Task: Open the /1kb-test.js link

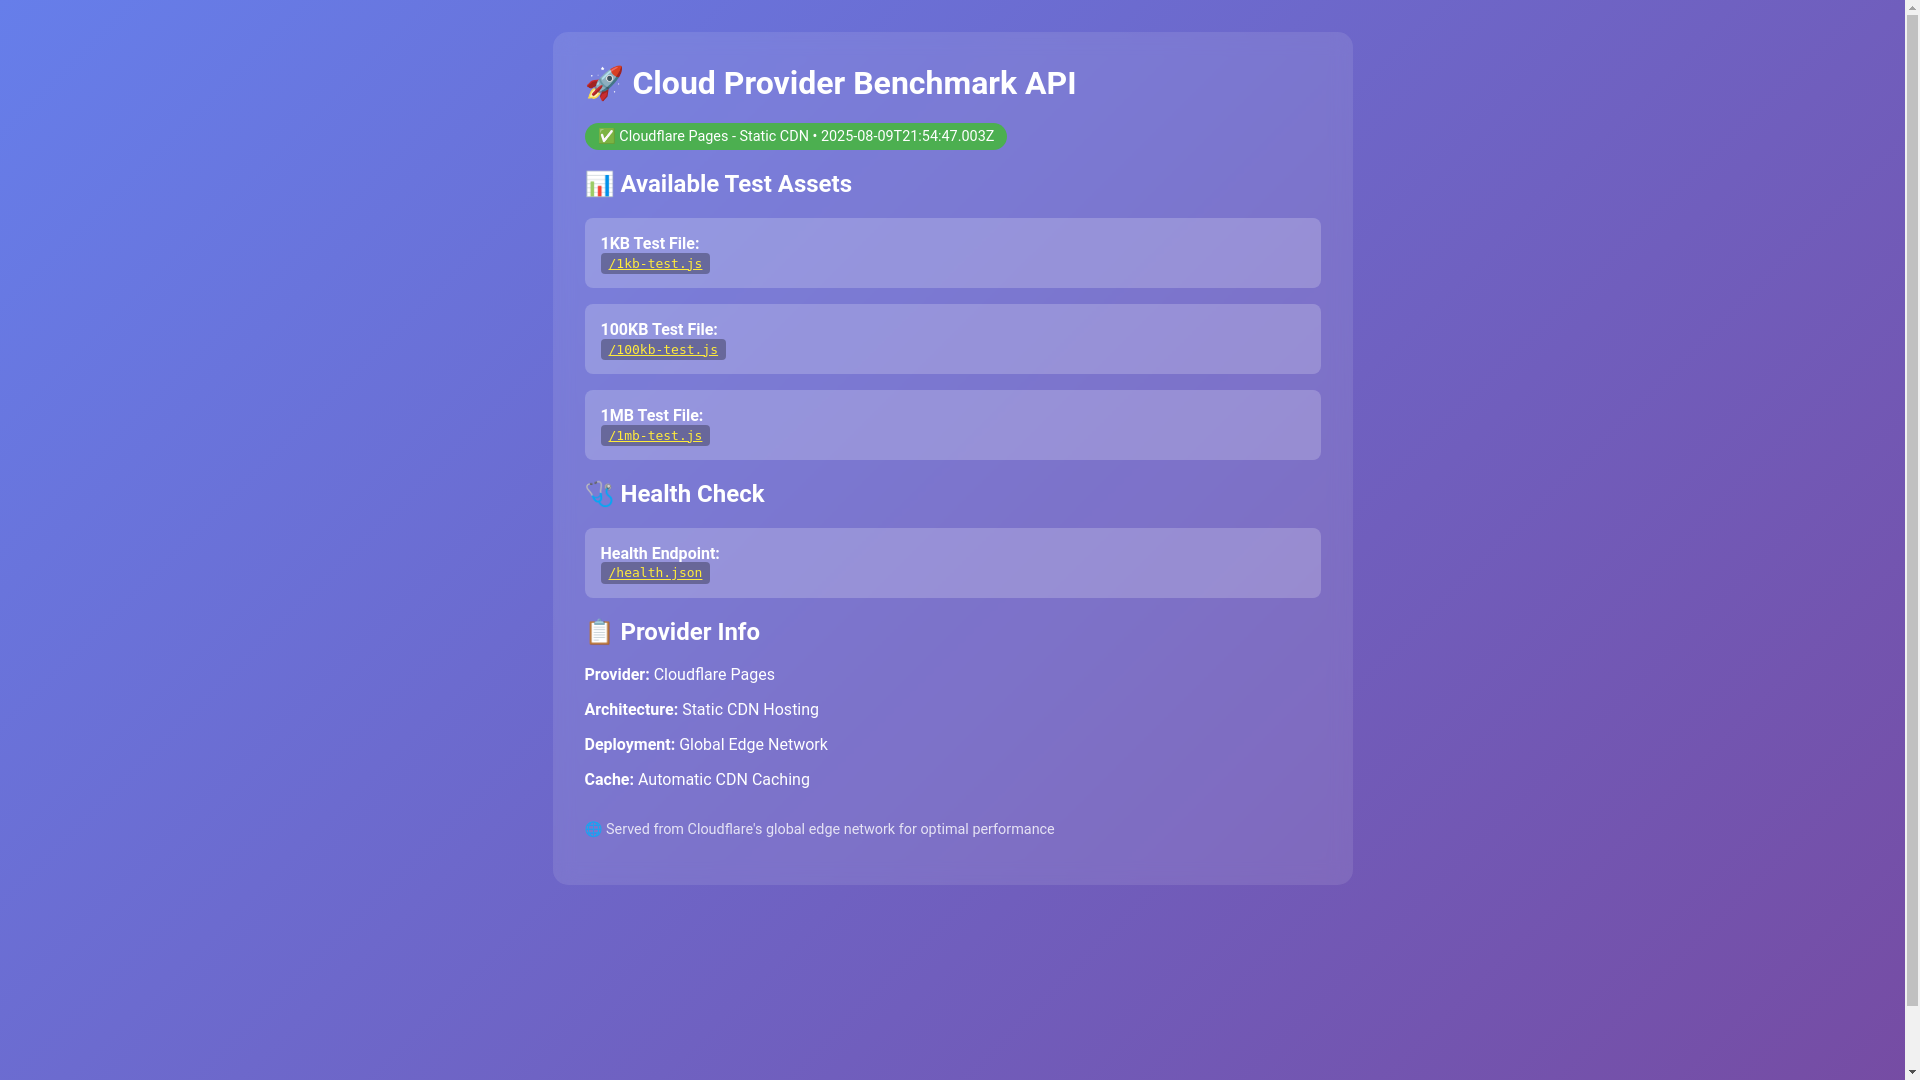Action: coord(655,264)
